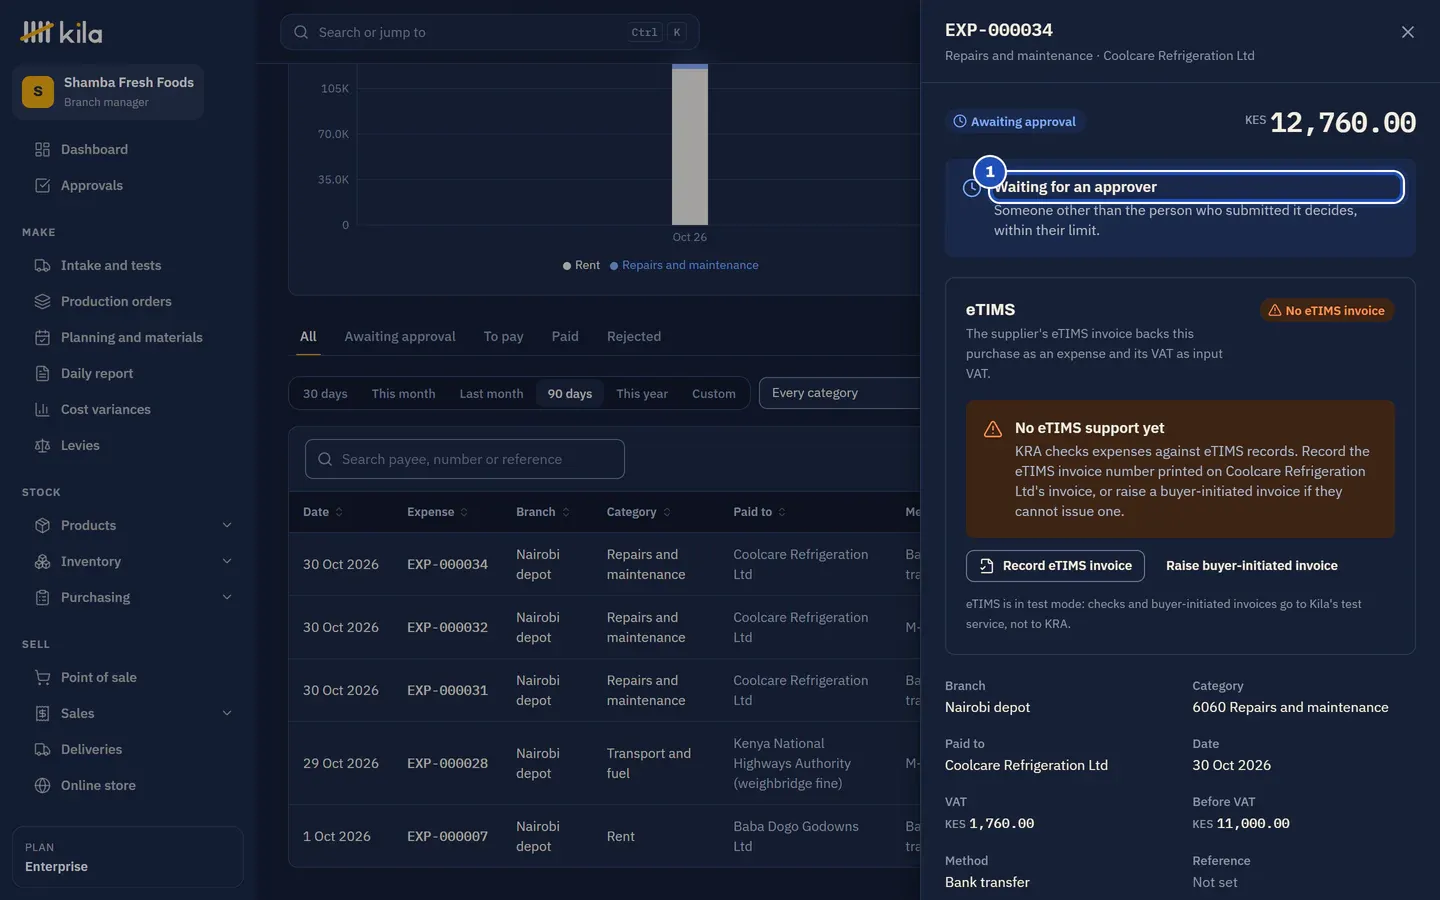The image size is (1440, 900).
Task: Open Production orders page
Action: tap(128, 302)
